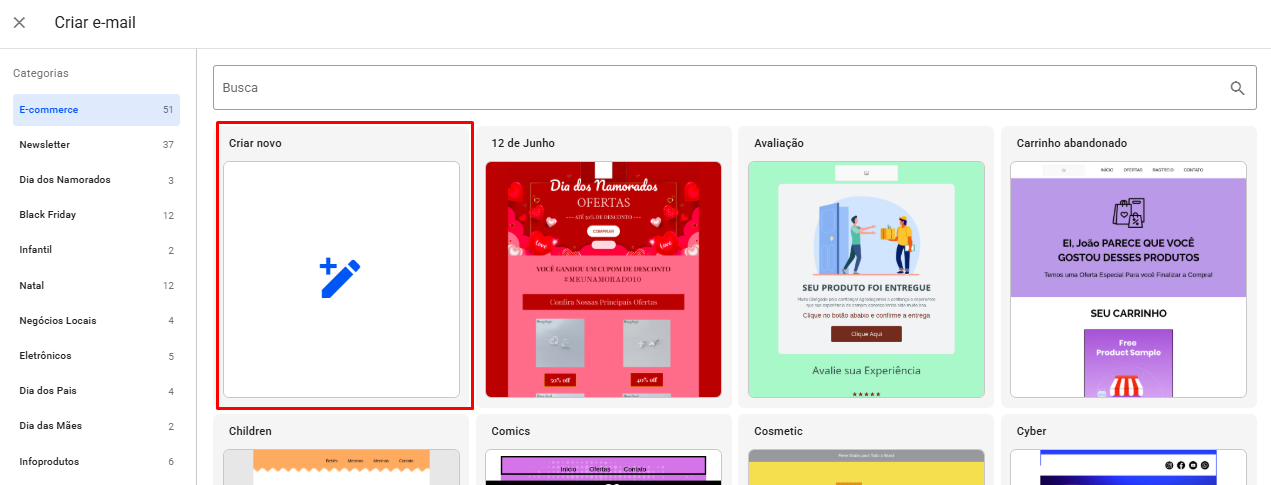Screen dimensions: 1271x485
Task: Select the Carrinho abandonado template
Action: 1128,279
